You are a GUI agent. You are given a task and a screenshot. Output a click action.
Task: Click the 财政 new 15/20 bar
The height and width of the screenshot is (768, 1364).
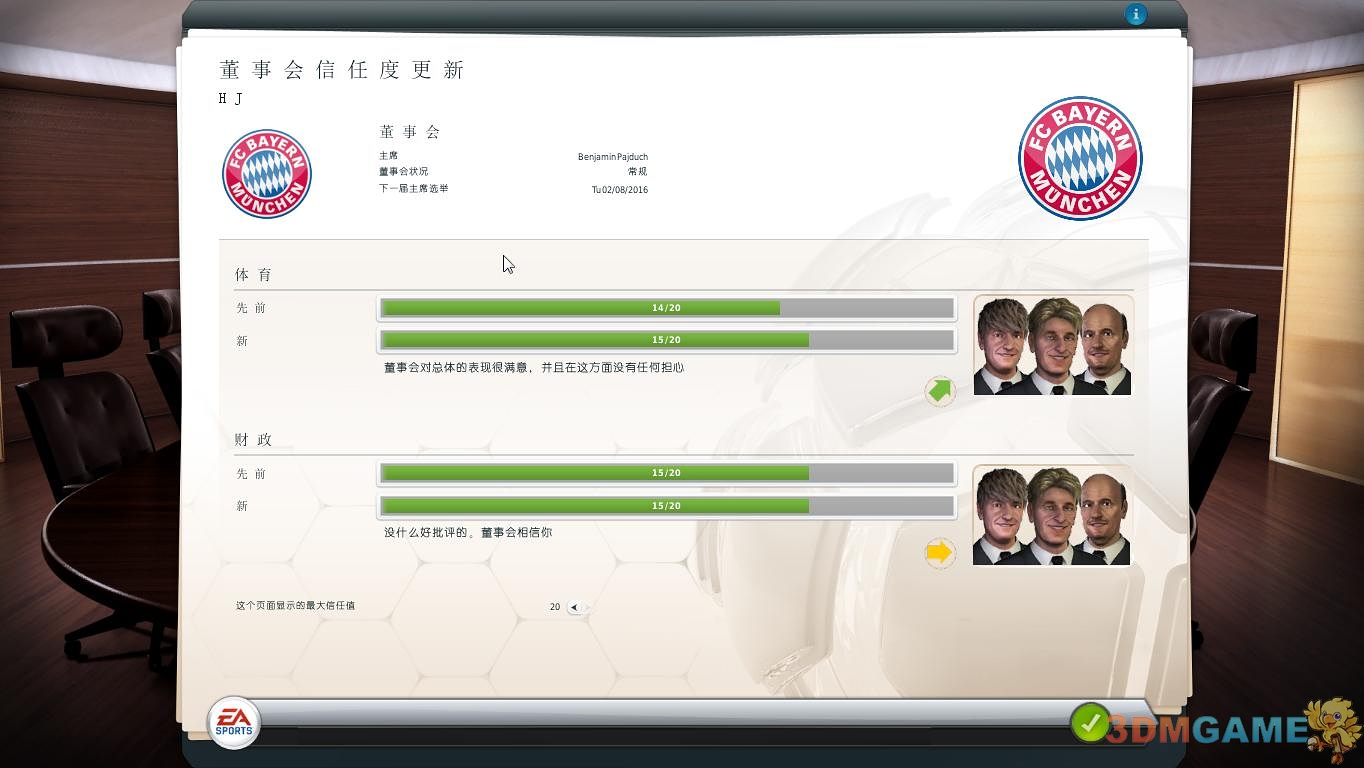[666, 506]
